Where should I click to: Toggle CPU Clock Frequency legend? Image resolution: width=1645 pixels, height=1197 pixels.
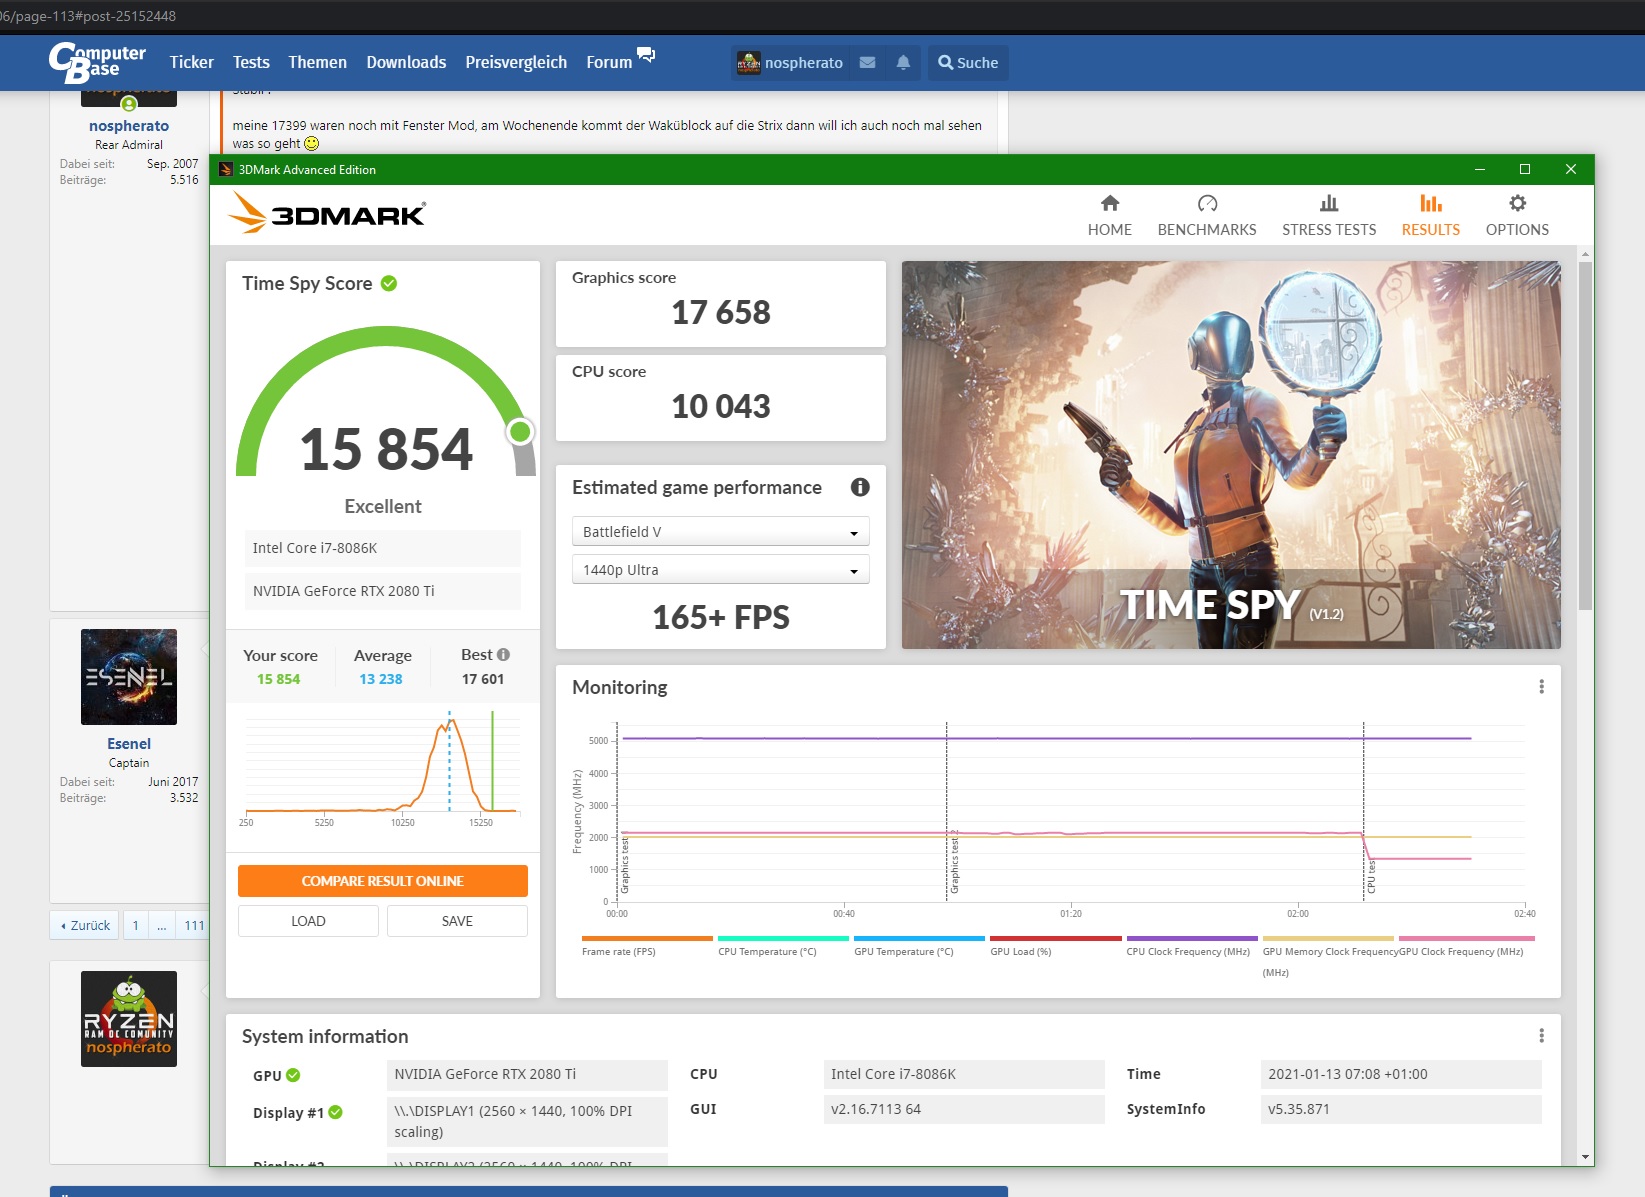[x=1191, y=946]
